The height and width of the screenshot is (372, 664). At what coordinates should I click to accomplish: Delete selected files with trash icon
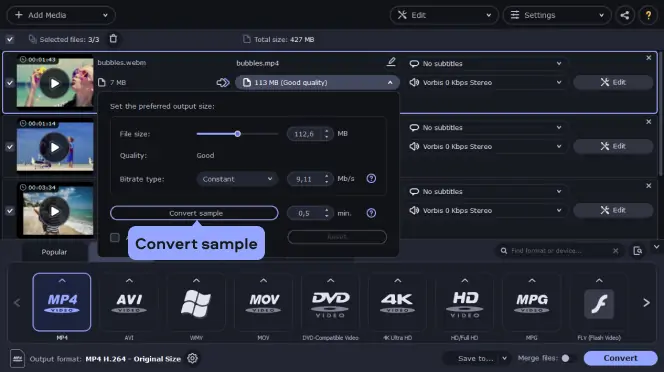tap(113, 39)
